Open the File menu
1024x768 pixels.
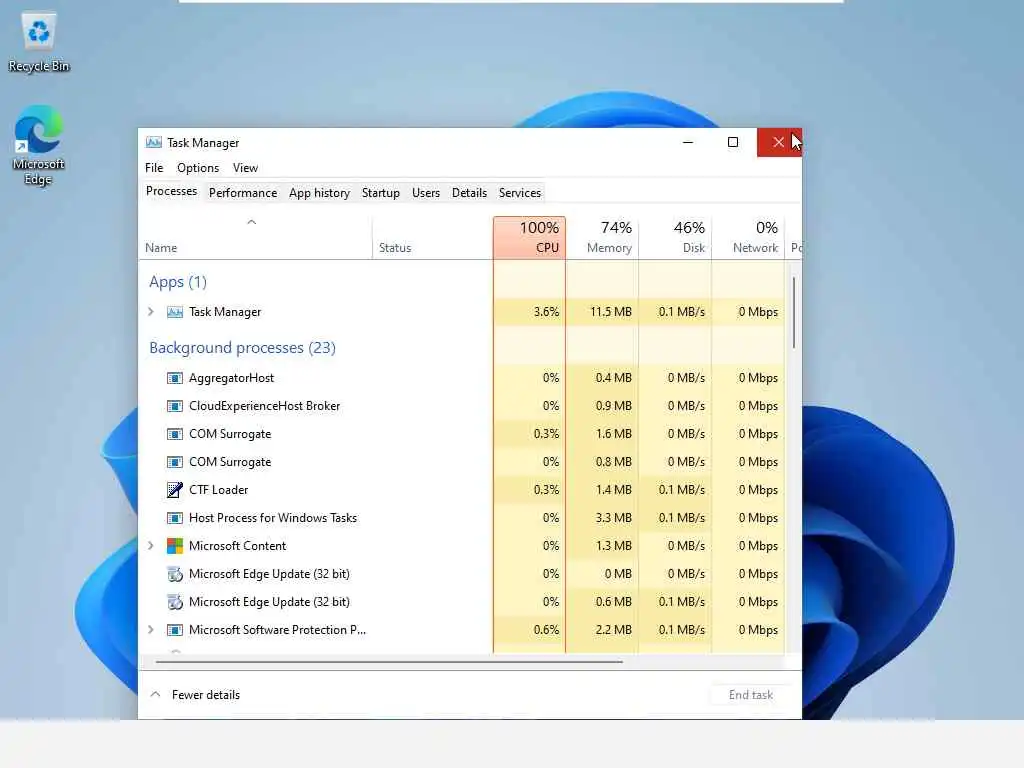tap(154, 168)
